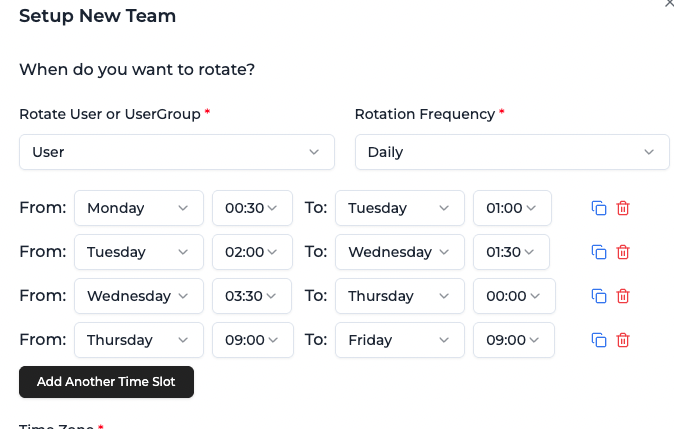Change the 00:30 start time dropdown
This screenshot has height=429, width=674.
(x=251, y=208)
